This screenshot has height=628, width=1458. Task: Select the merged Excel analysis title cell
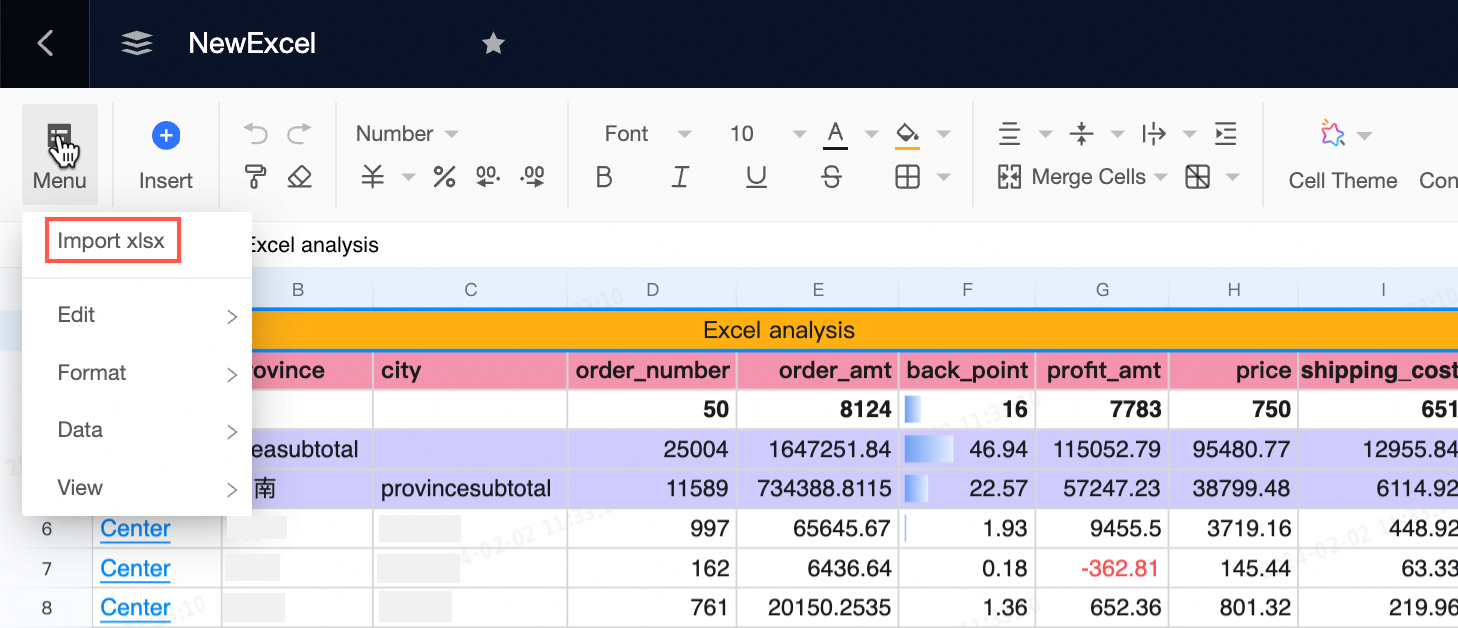[779, 330]
